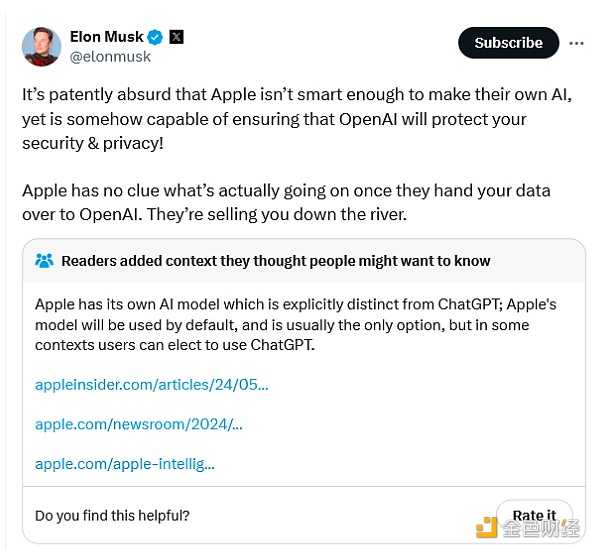This screenshot has height=549, width=591.
Task: Click the blue verified checkmark badge
Action: pos(155,37)
